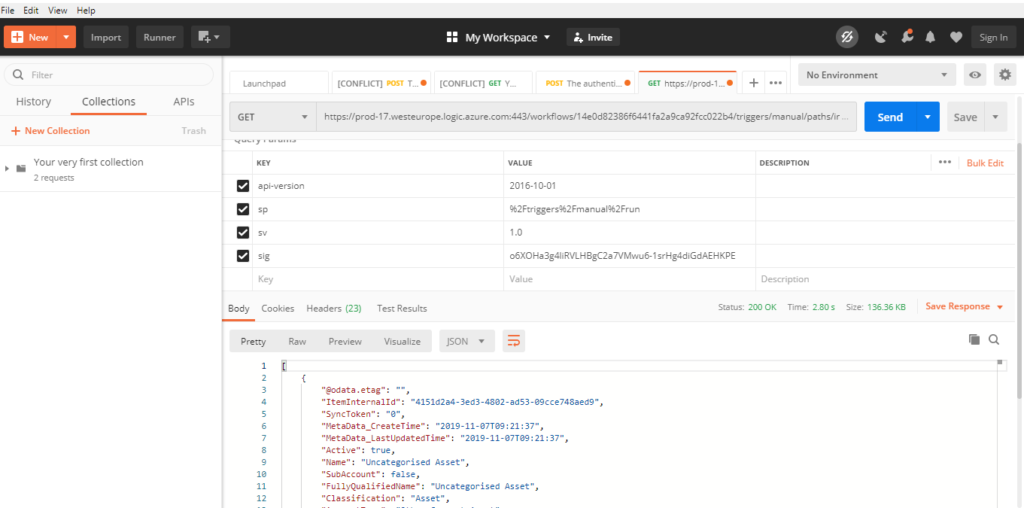The height and width of the screenshot is (508, 1024).
Task: Open tab options ellipsis menu
Action: point(775,83)
